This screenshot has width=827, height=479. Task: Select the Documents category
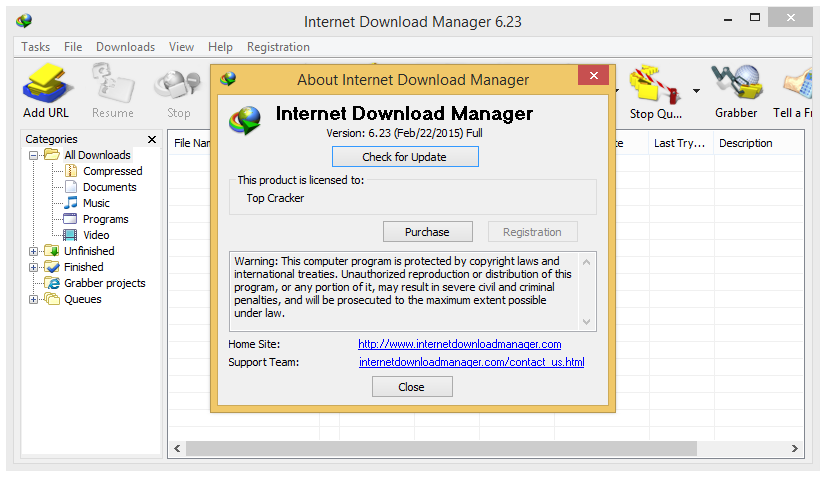[x=109, y=187]
